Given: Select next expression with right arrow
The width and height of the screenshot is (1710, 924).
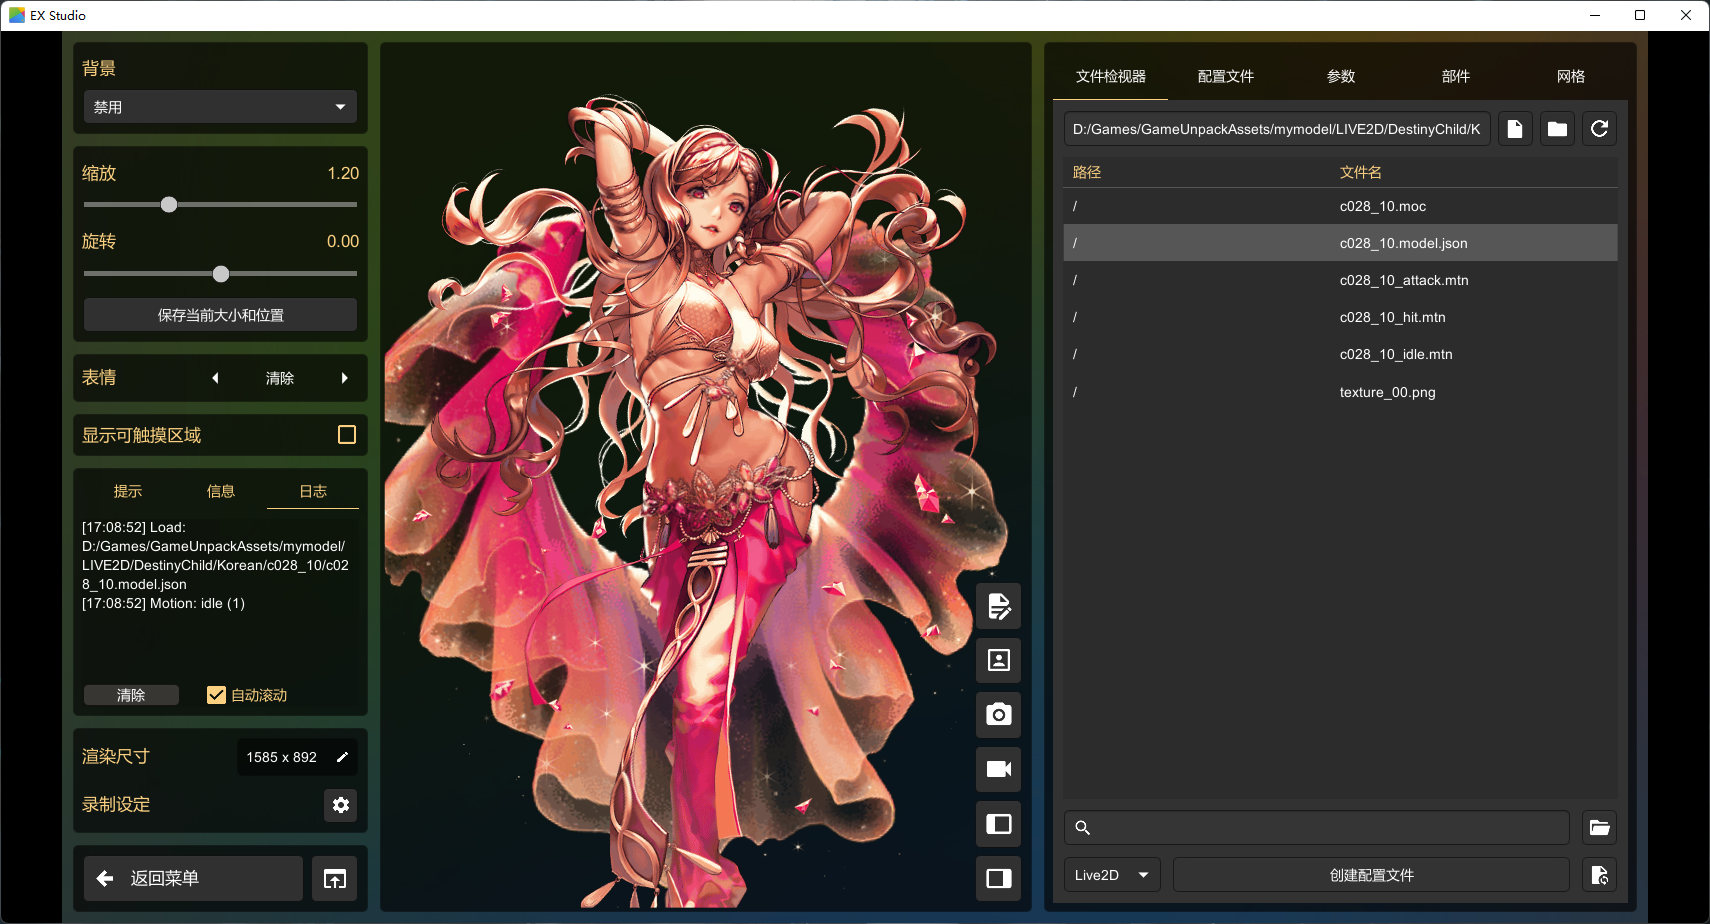Looking at the screenshot, I should pyautogui.click(x=345, y=378).
